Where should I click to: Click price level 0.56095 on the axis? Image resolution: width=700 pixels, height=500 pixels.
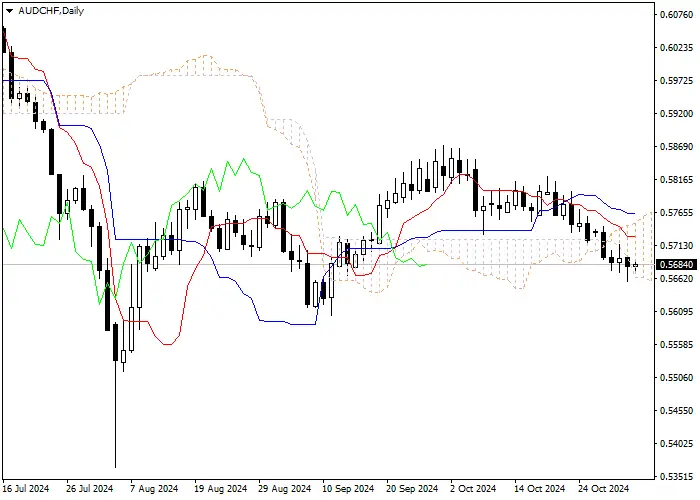677,312
